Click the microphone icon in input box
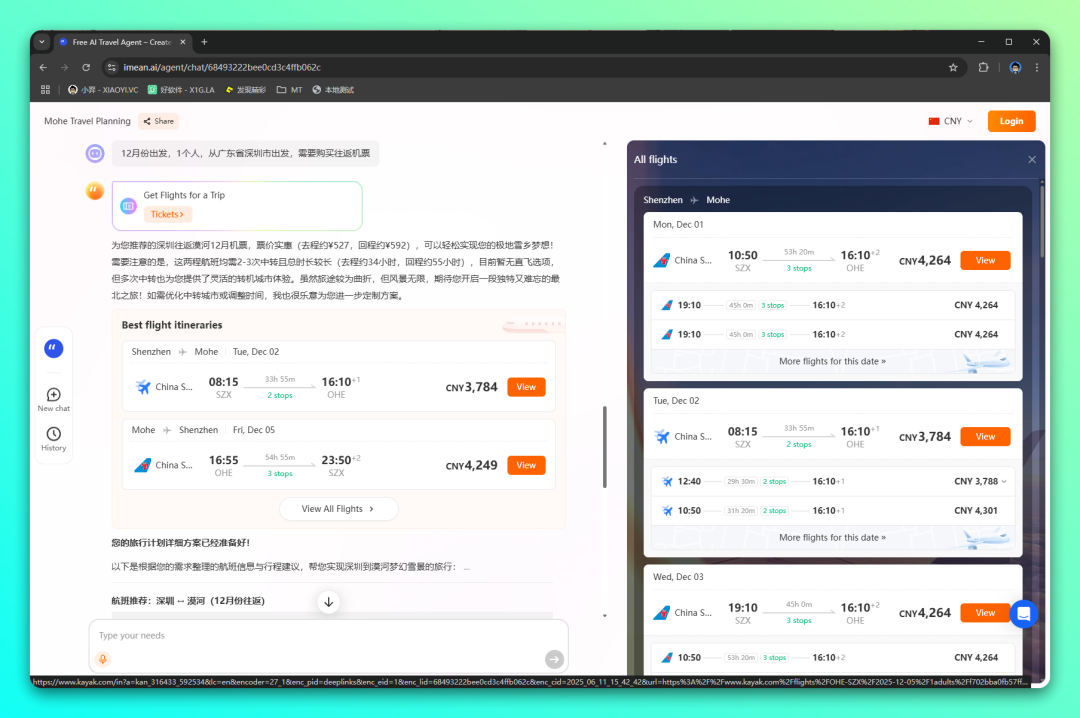Screen dimensions: 1080x718 click(x=102, y=659)
